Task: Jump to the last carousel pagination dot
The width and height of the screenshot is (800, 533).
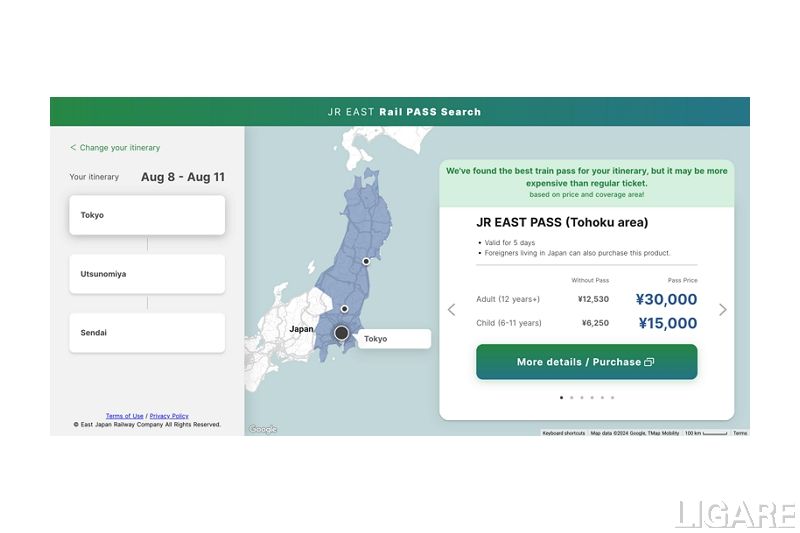Action: pos(612,397)
